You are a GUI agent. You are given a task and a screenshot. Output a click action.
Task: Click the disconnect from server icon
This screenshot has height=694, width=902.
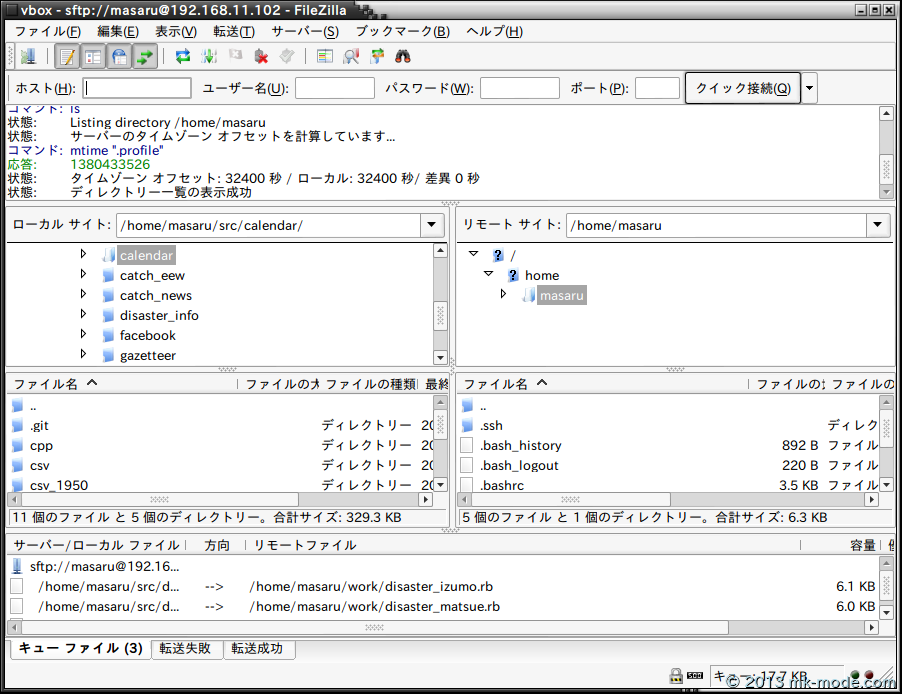point(261,57)
